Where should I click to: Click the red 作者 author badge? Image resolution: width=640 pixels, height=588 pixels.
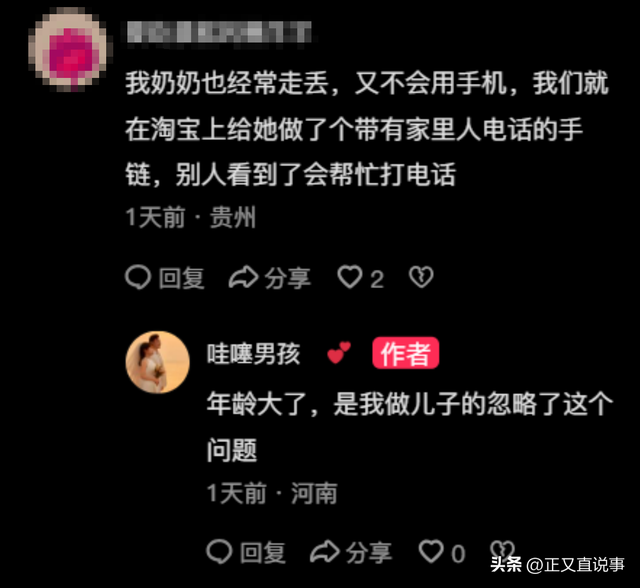[405, 353]
